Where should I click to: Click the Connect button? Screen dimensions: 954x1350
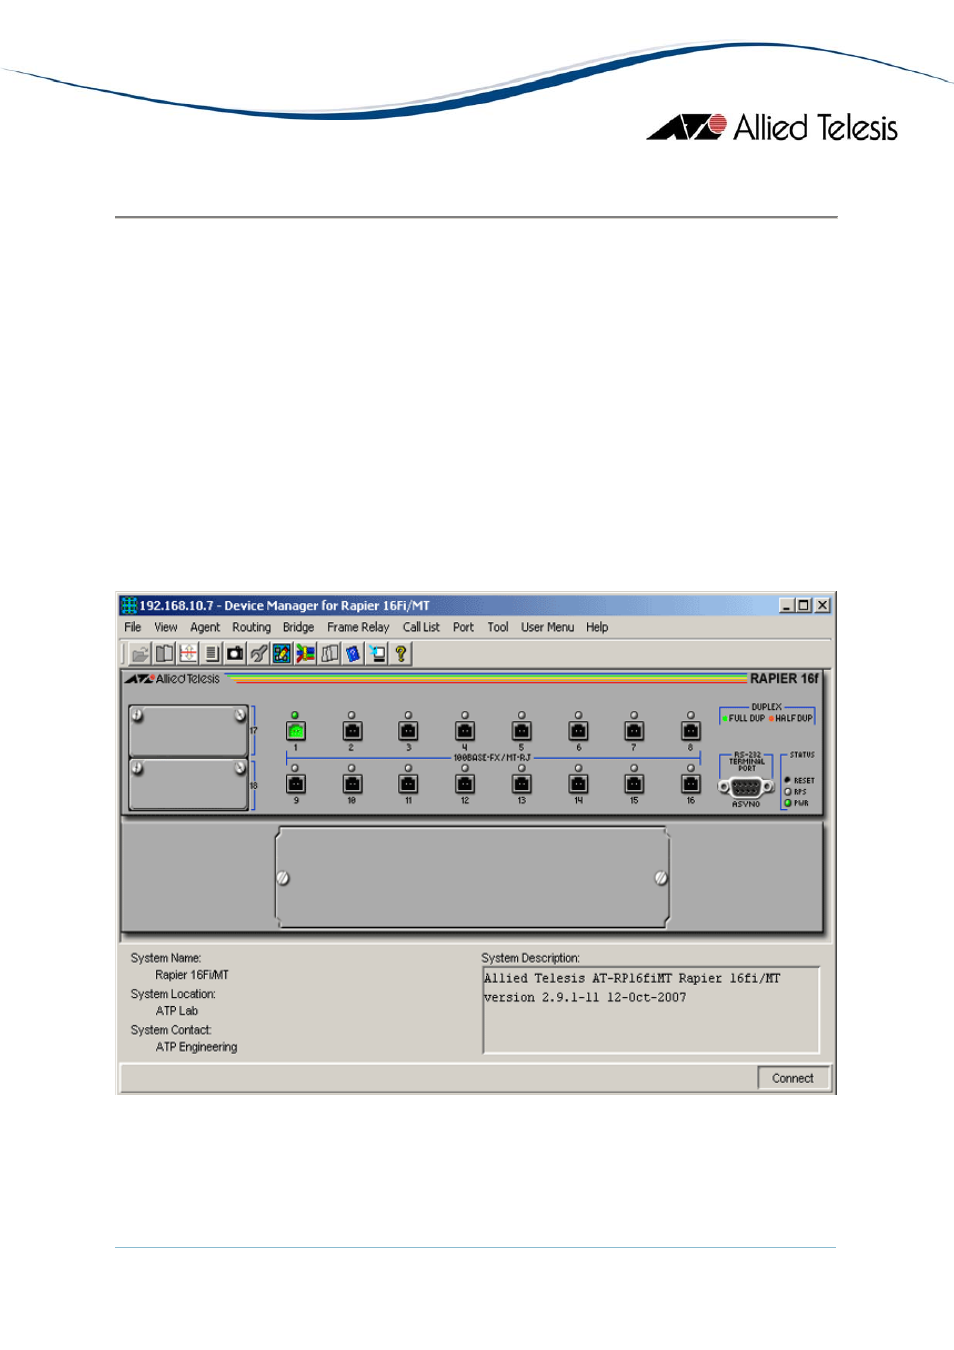[x=793, y=1078]
